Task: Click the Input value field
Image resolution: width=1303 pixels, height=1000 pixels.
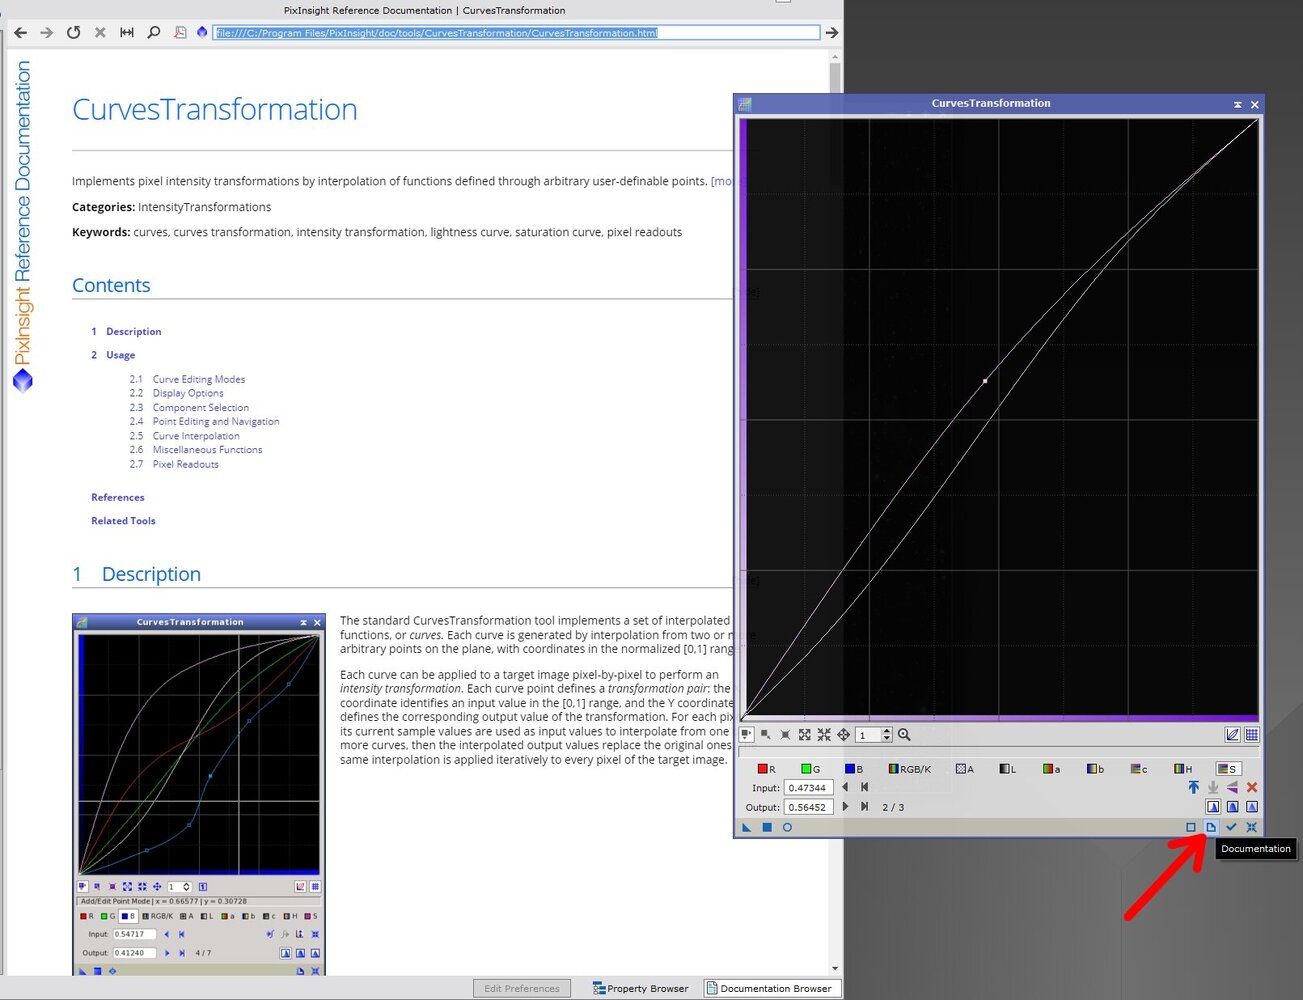Action: pyautogui.click(x=809, y=788)
